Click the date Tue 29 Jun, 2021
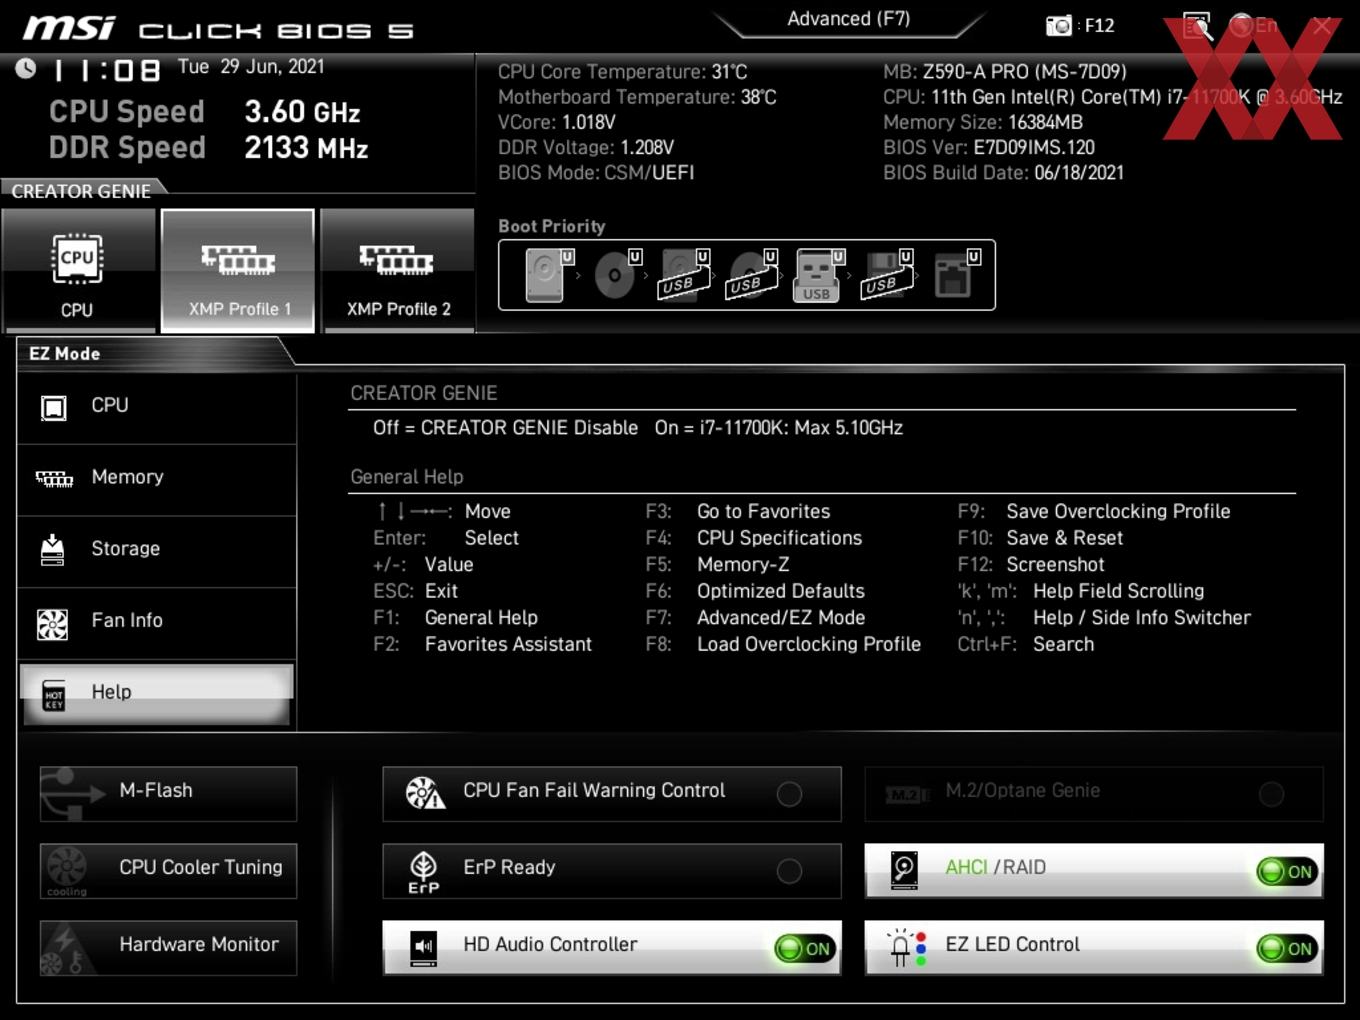1360x1020 pixels. (251, 67)
